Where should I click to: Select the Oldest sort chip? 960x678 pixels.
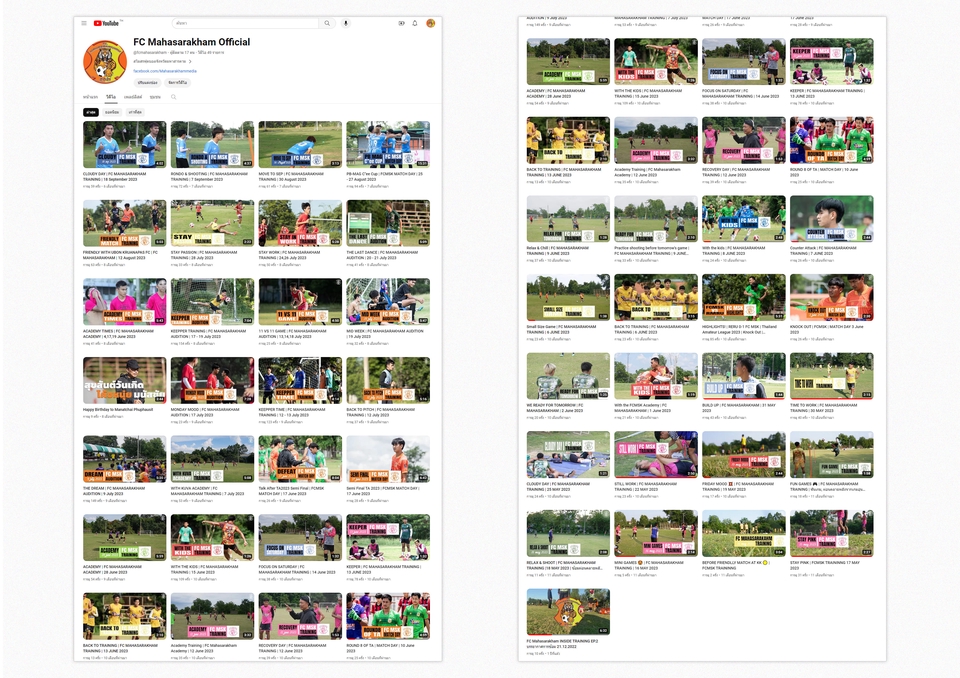point(135,112)
